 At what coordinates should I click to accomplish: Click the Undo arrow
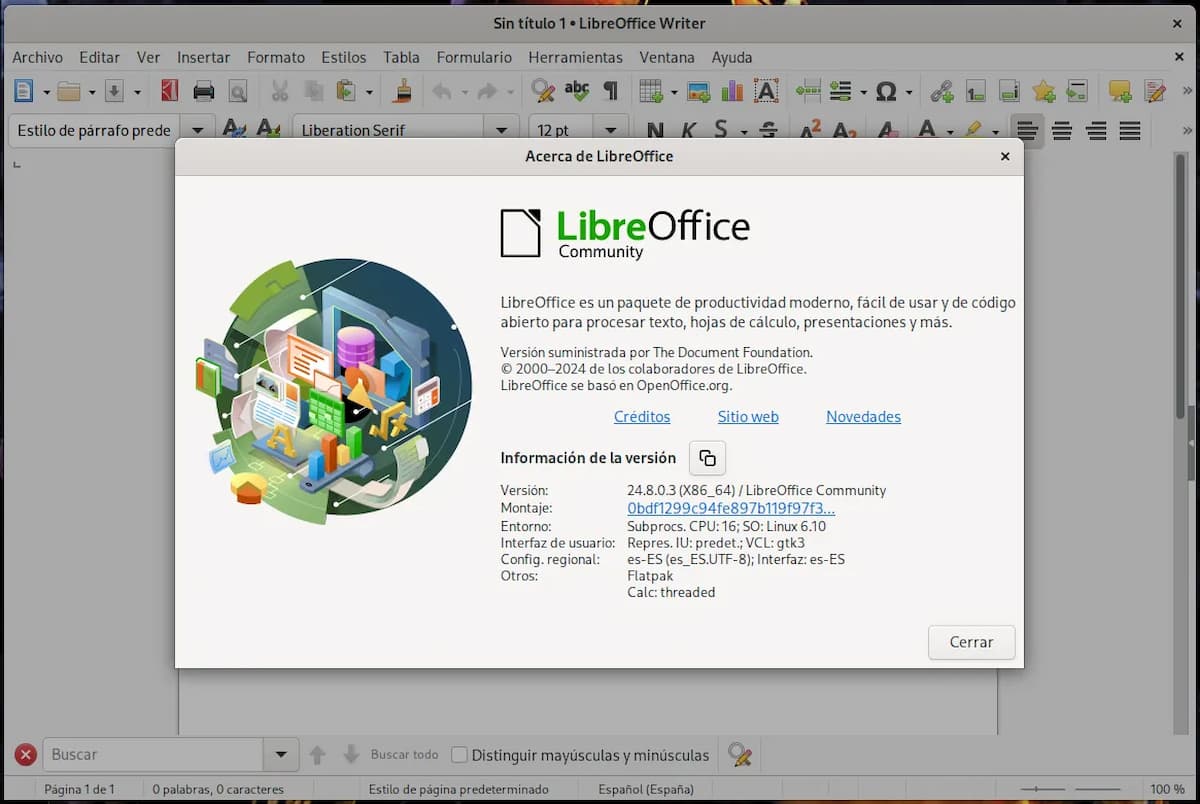pyautogui.click(x=441, y=92)
